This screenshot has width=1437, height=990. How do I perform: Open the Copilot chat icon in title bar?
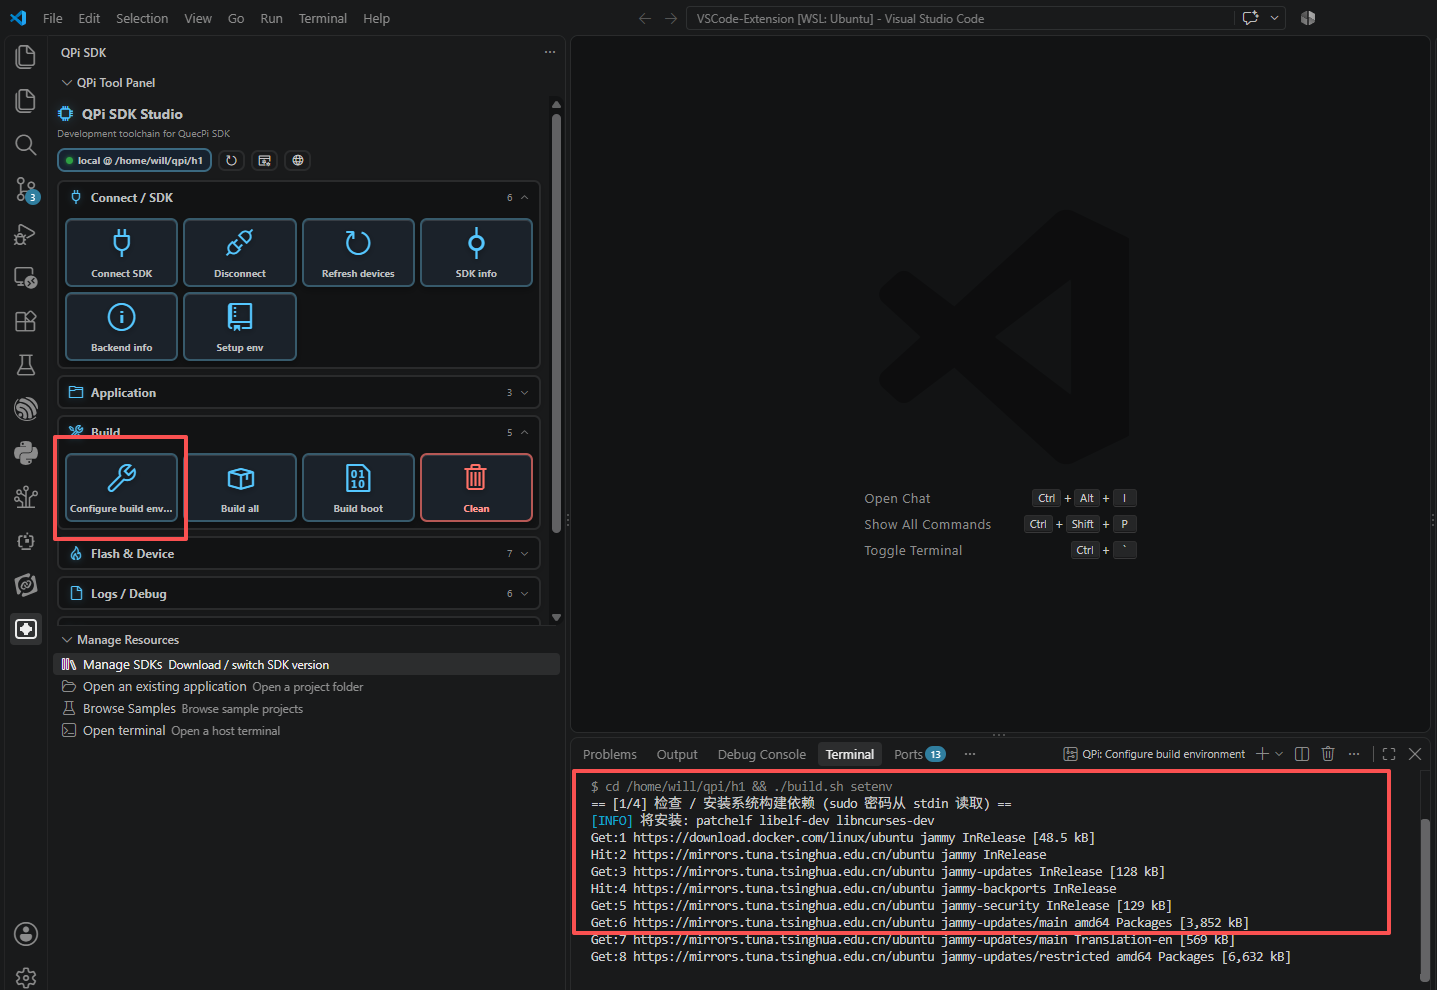(1250, 18)
